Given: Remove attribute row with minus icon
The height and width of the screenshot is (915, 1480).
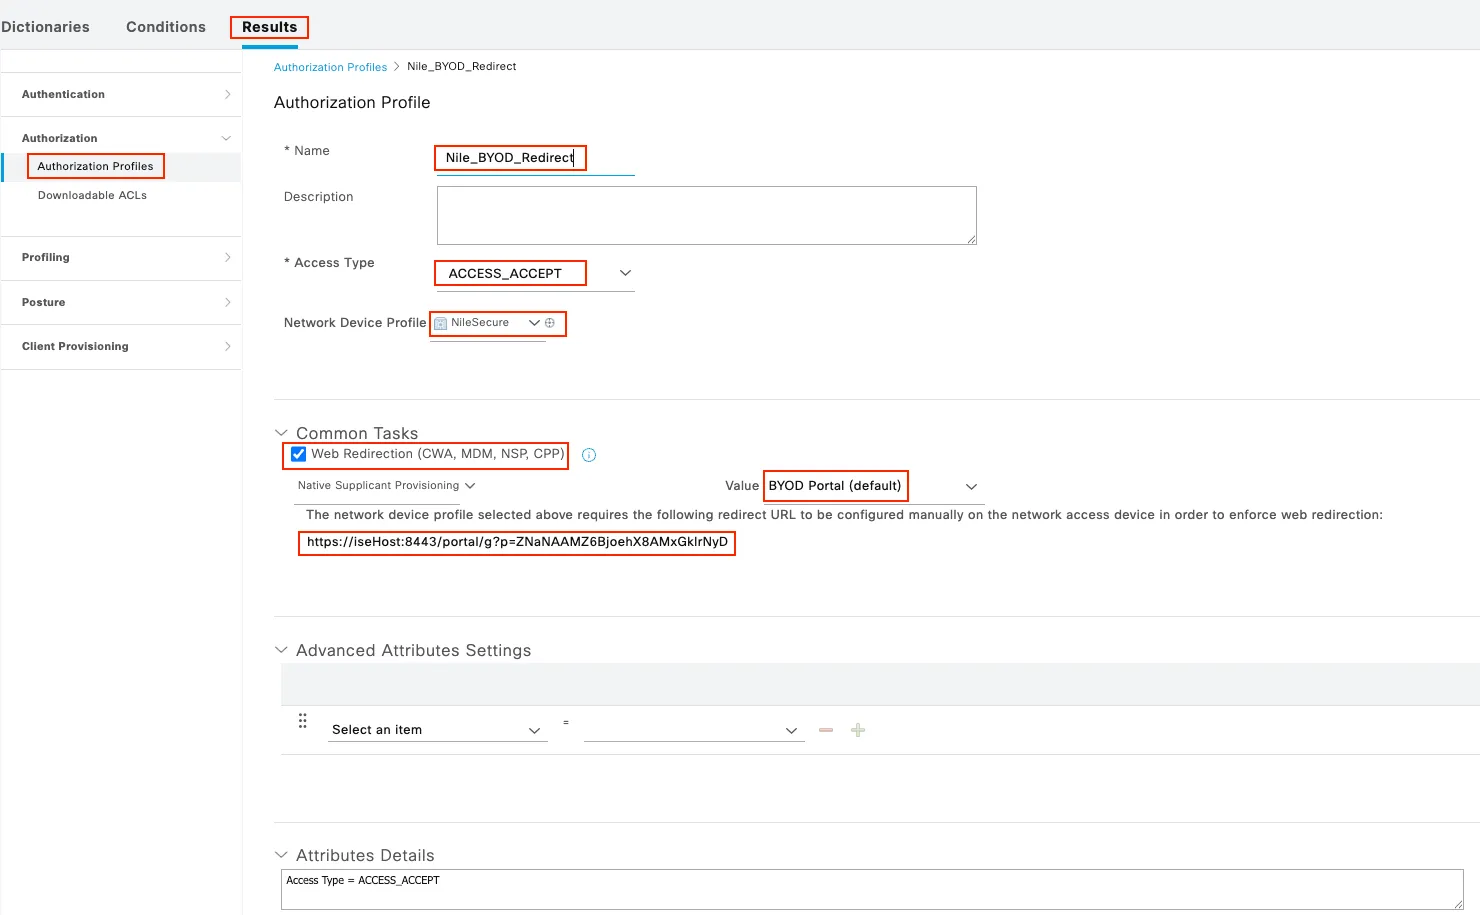Looking at the screenshot, I should [x=826, y=730].
